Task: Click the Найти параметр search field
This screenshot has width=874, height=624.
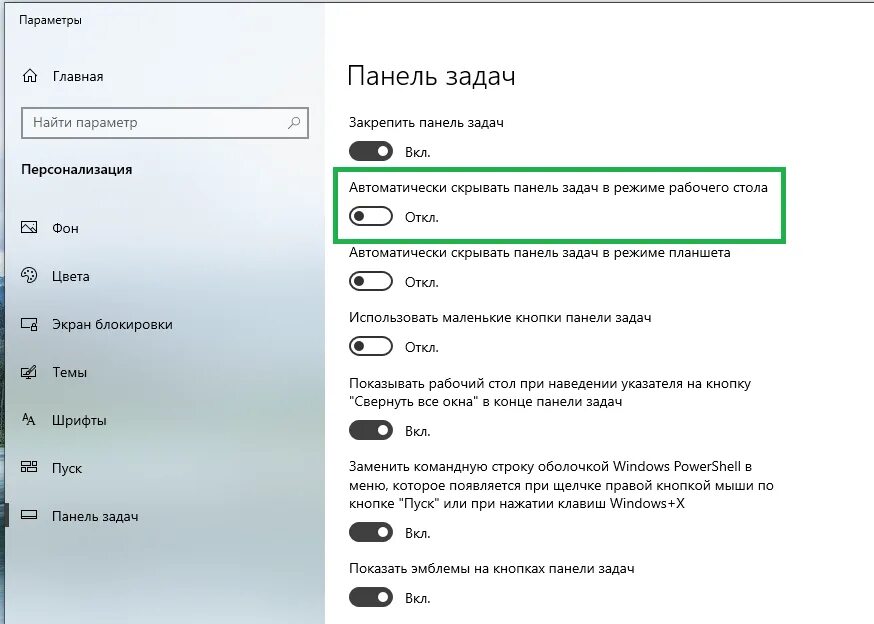Action: pyautogui.click(x=164, y=123)
